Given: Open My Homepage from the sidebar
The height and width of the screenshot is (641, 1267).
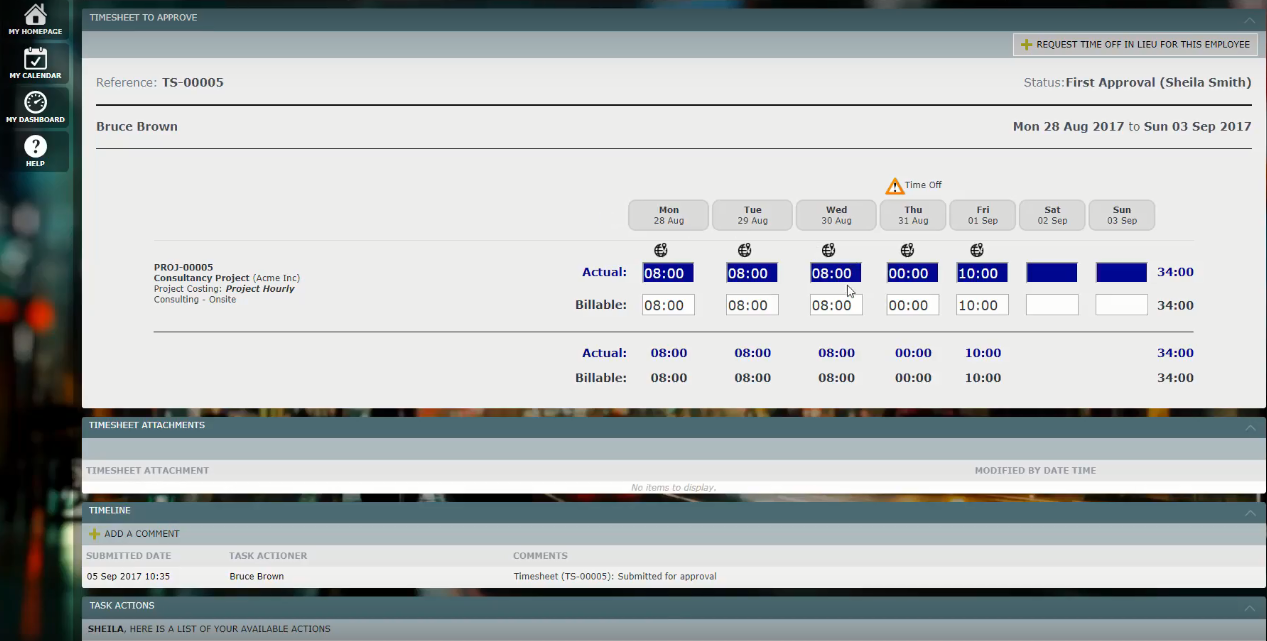Looking at the screenshot, I should (35, 19).
